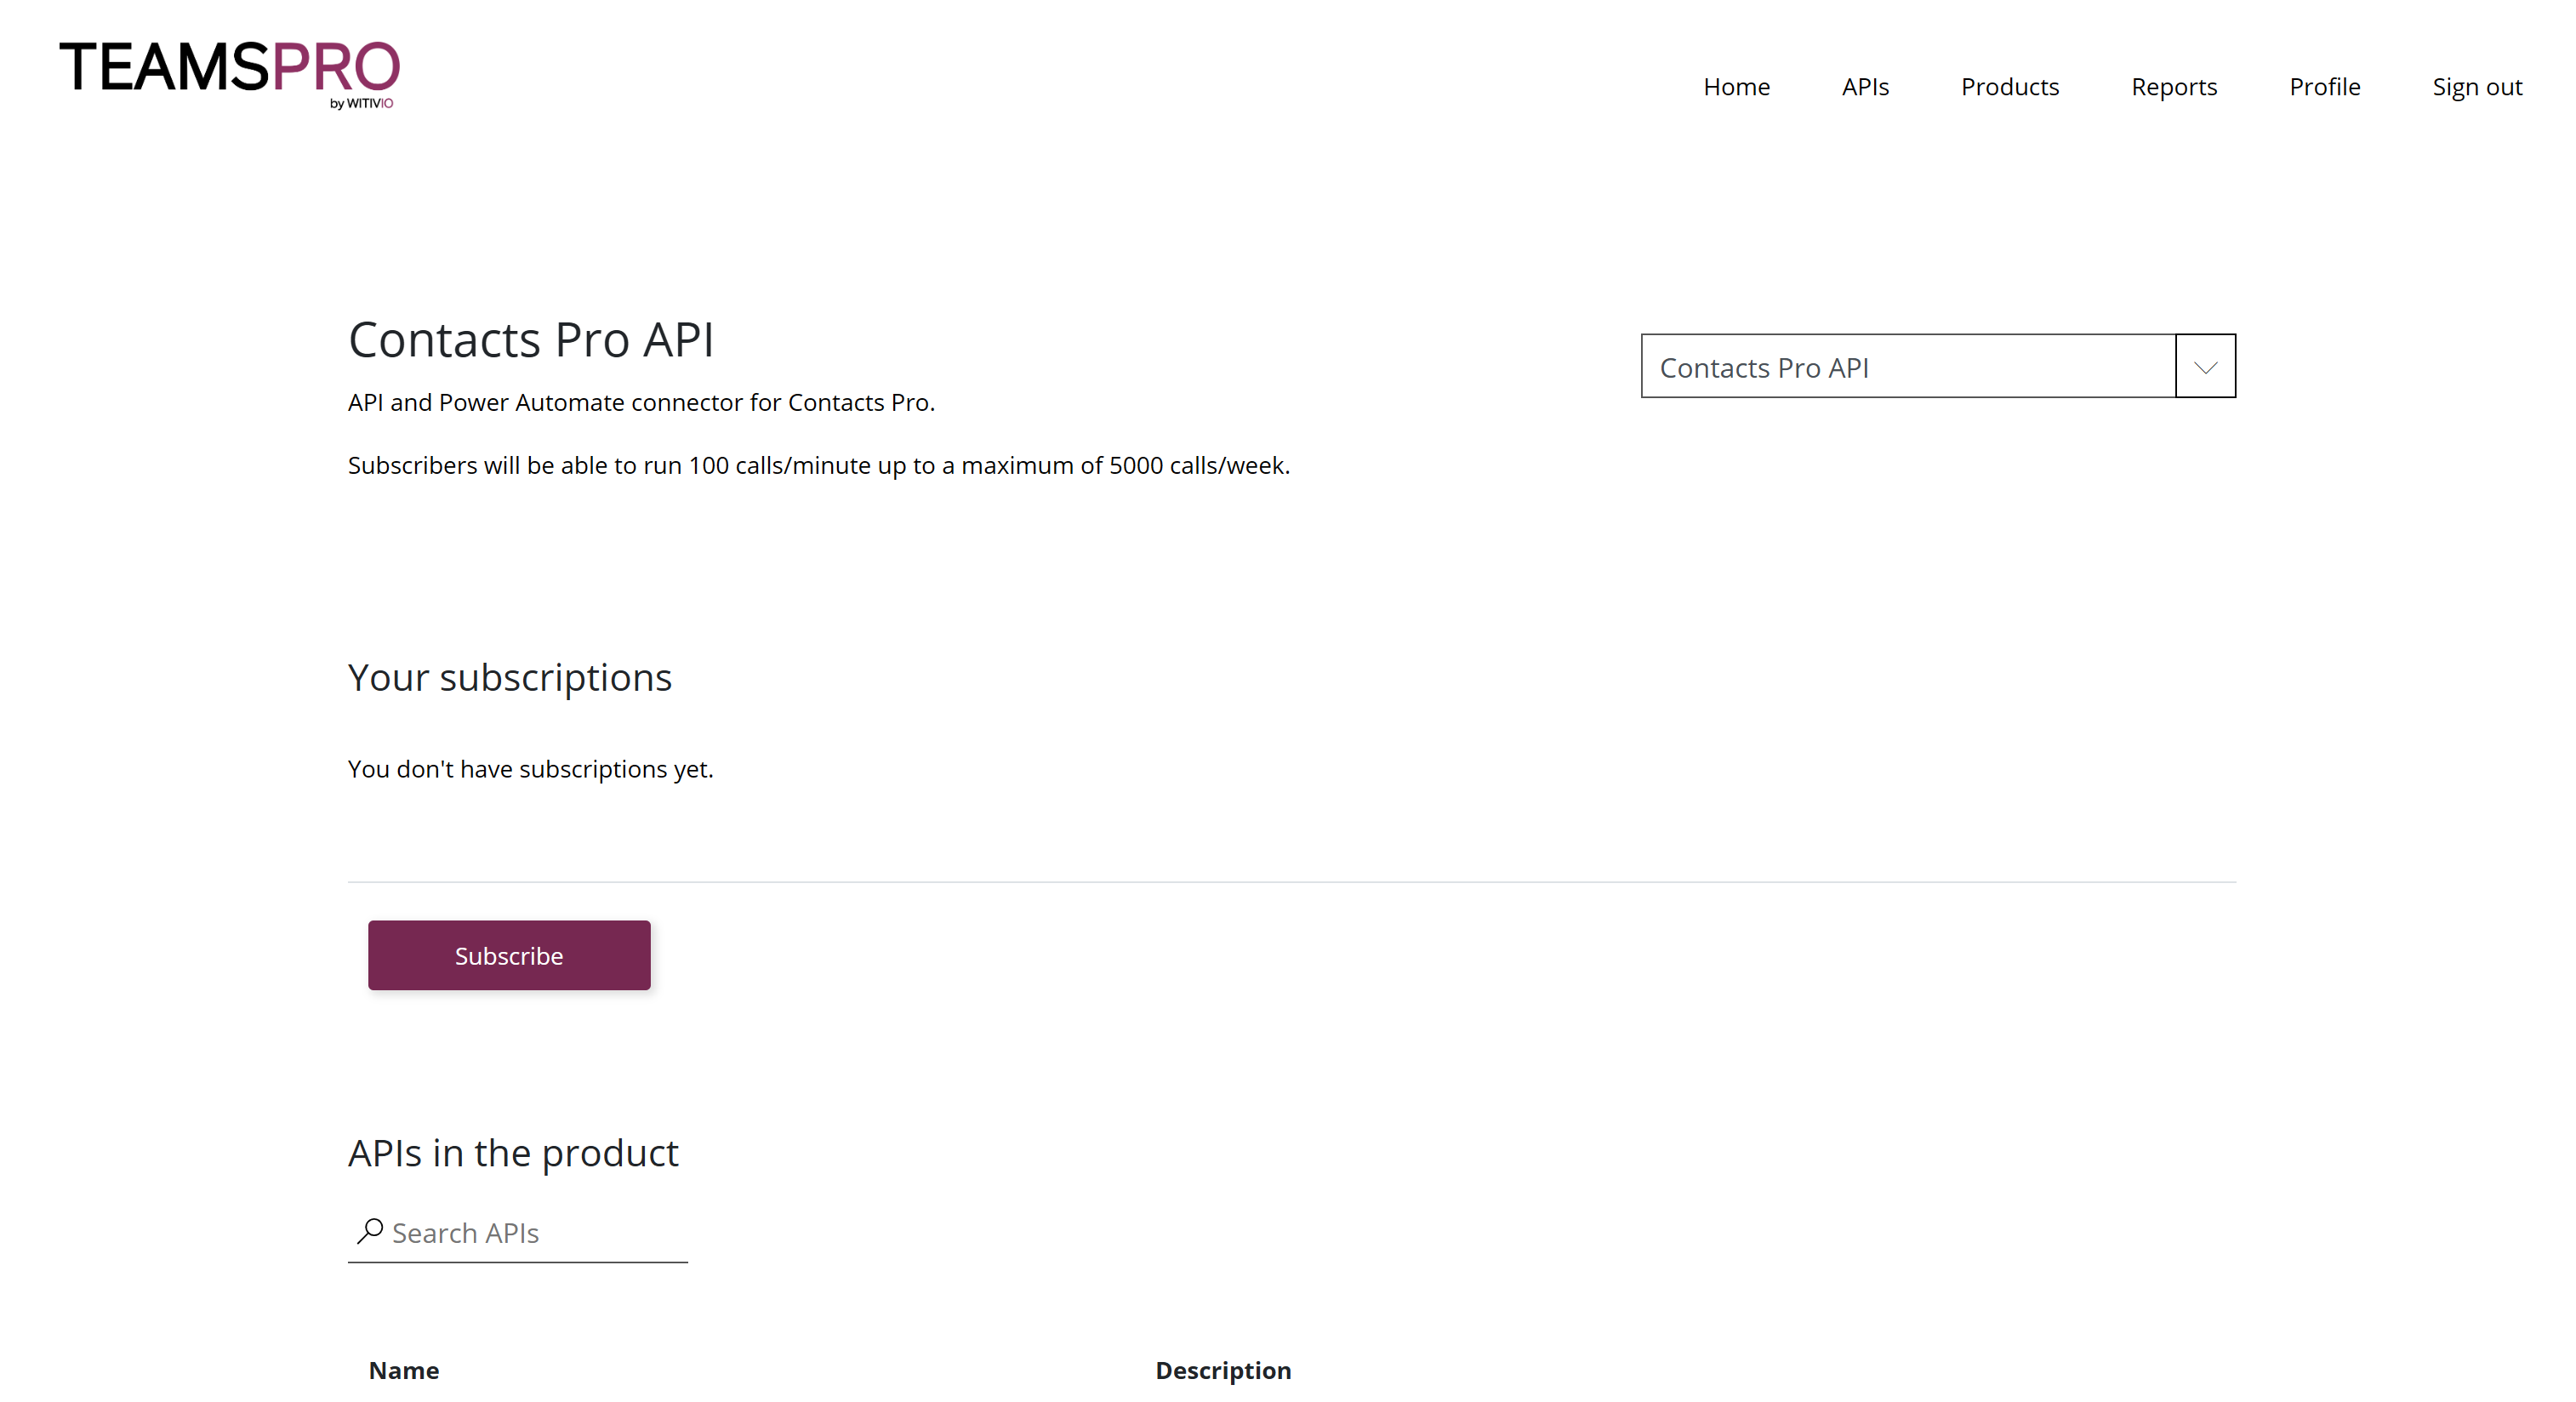
Task: Click the Description column header
Action: pos(1223,1370)
